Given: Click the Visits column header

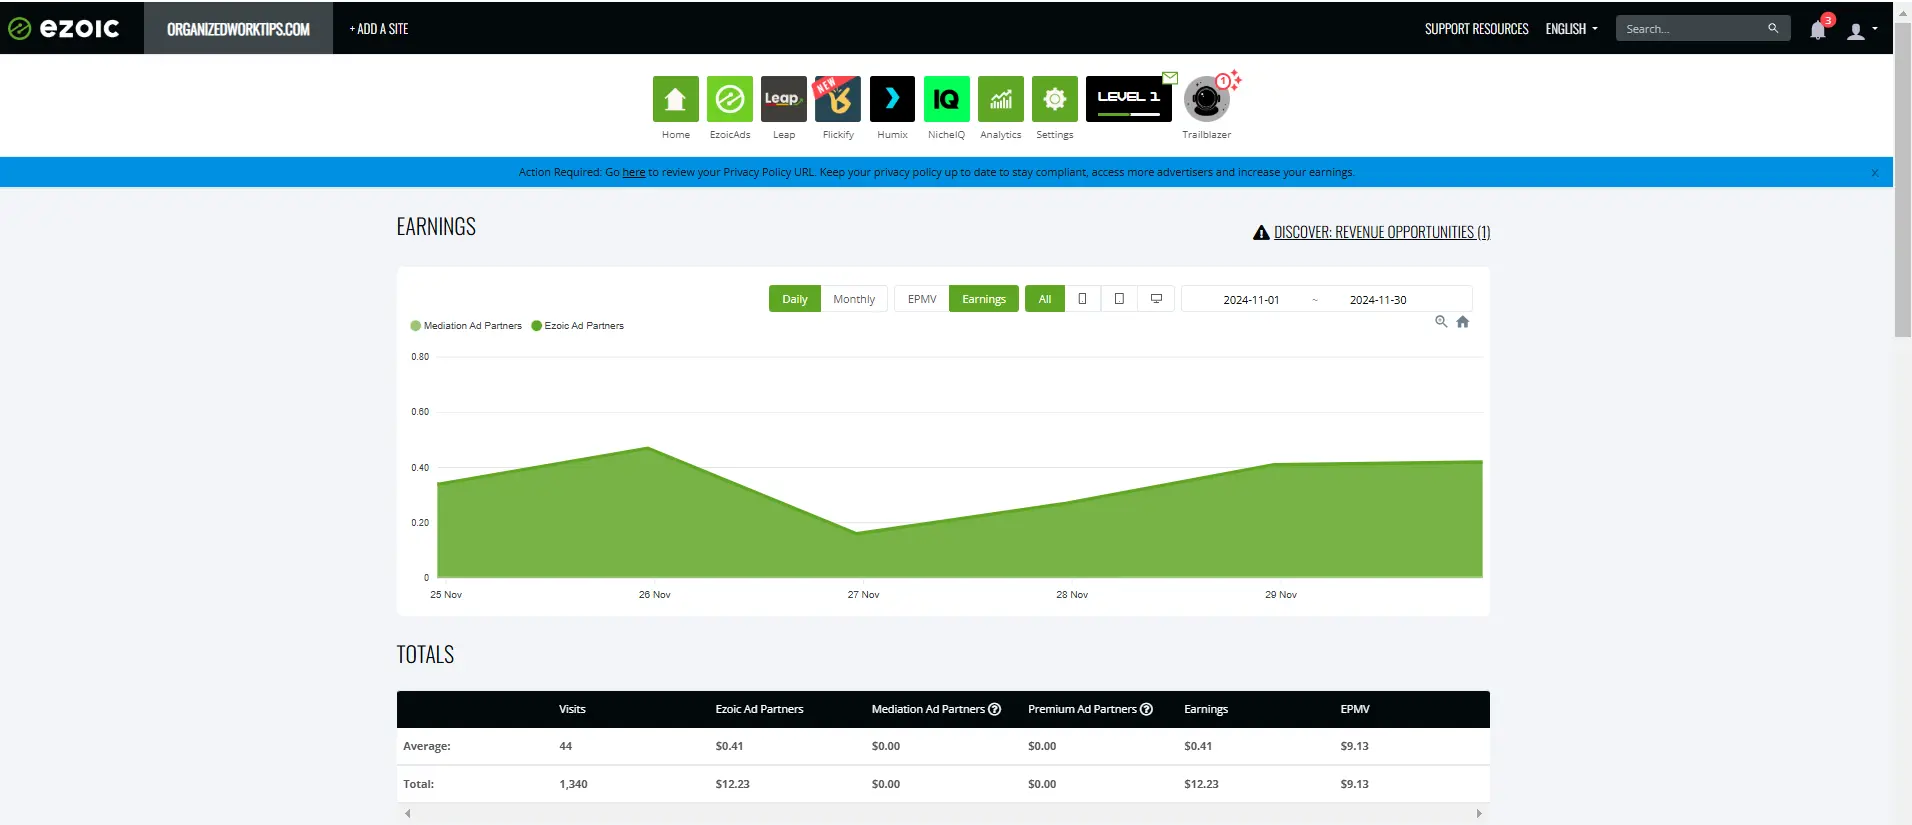Looking at the screenshot, I should pos(572,709).
